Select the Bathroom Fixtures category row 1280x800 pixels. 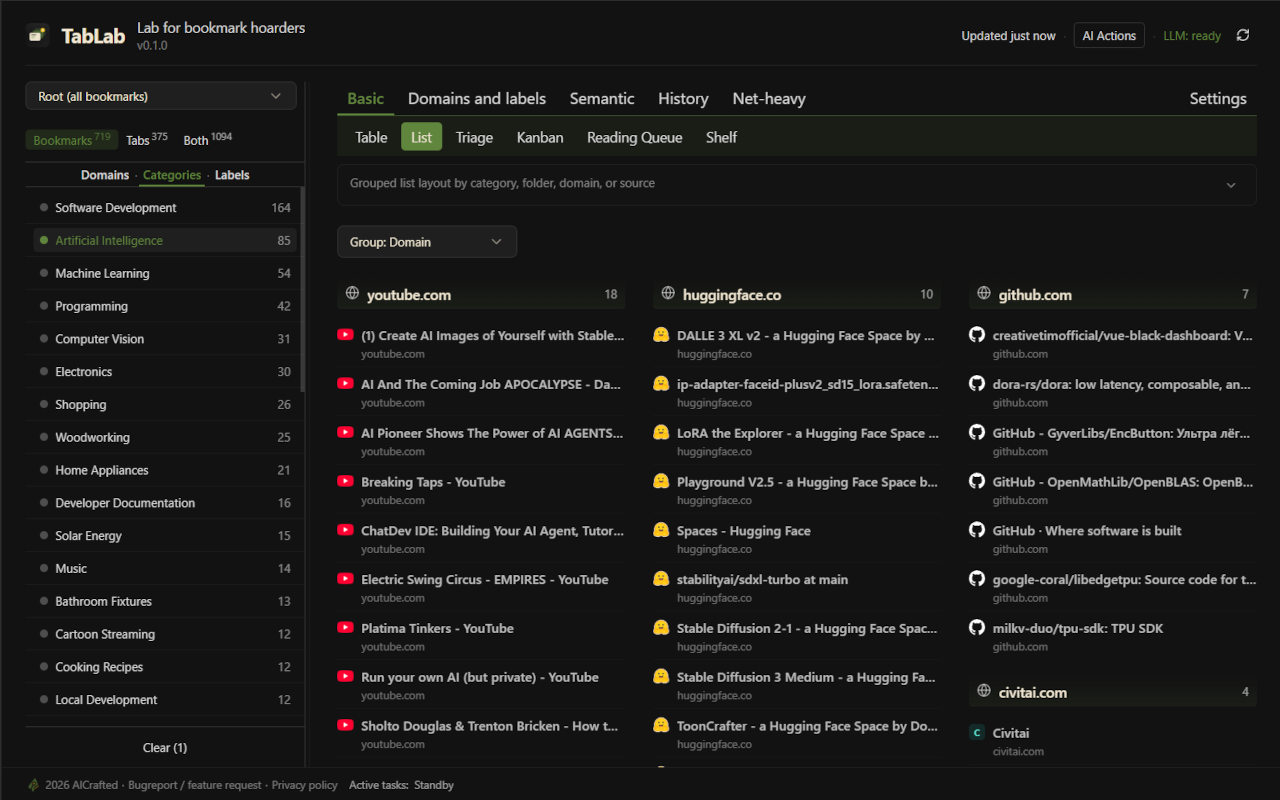tap(165, 601)
